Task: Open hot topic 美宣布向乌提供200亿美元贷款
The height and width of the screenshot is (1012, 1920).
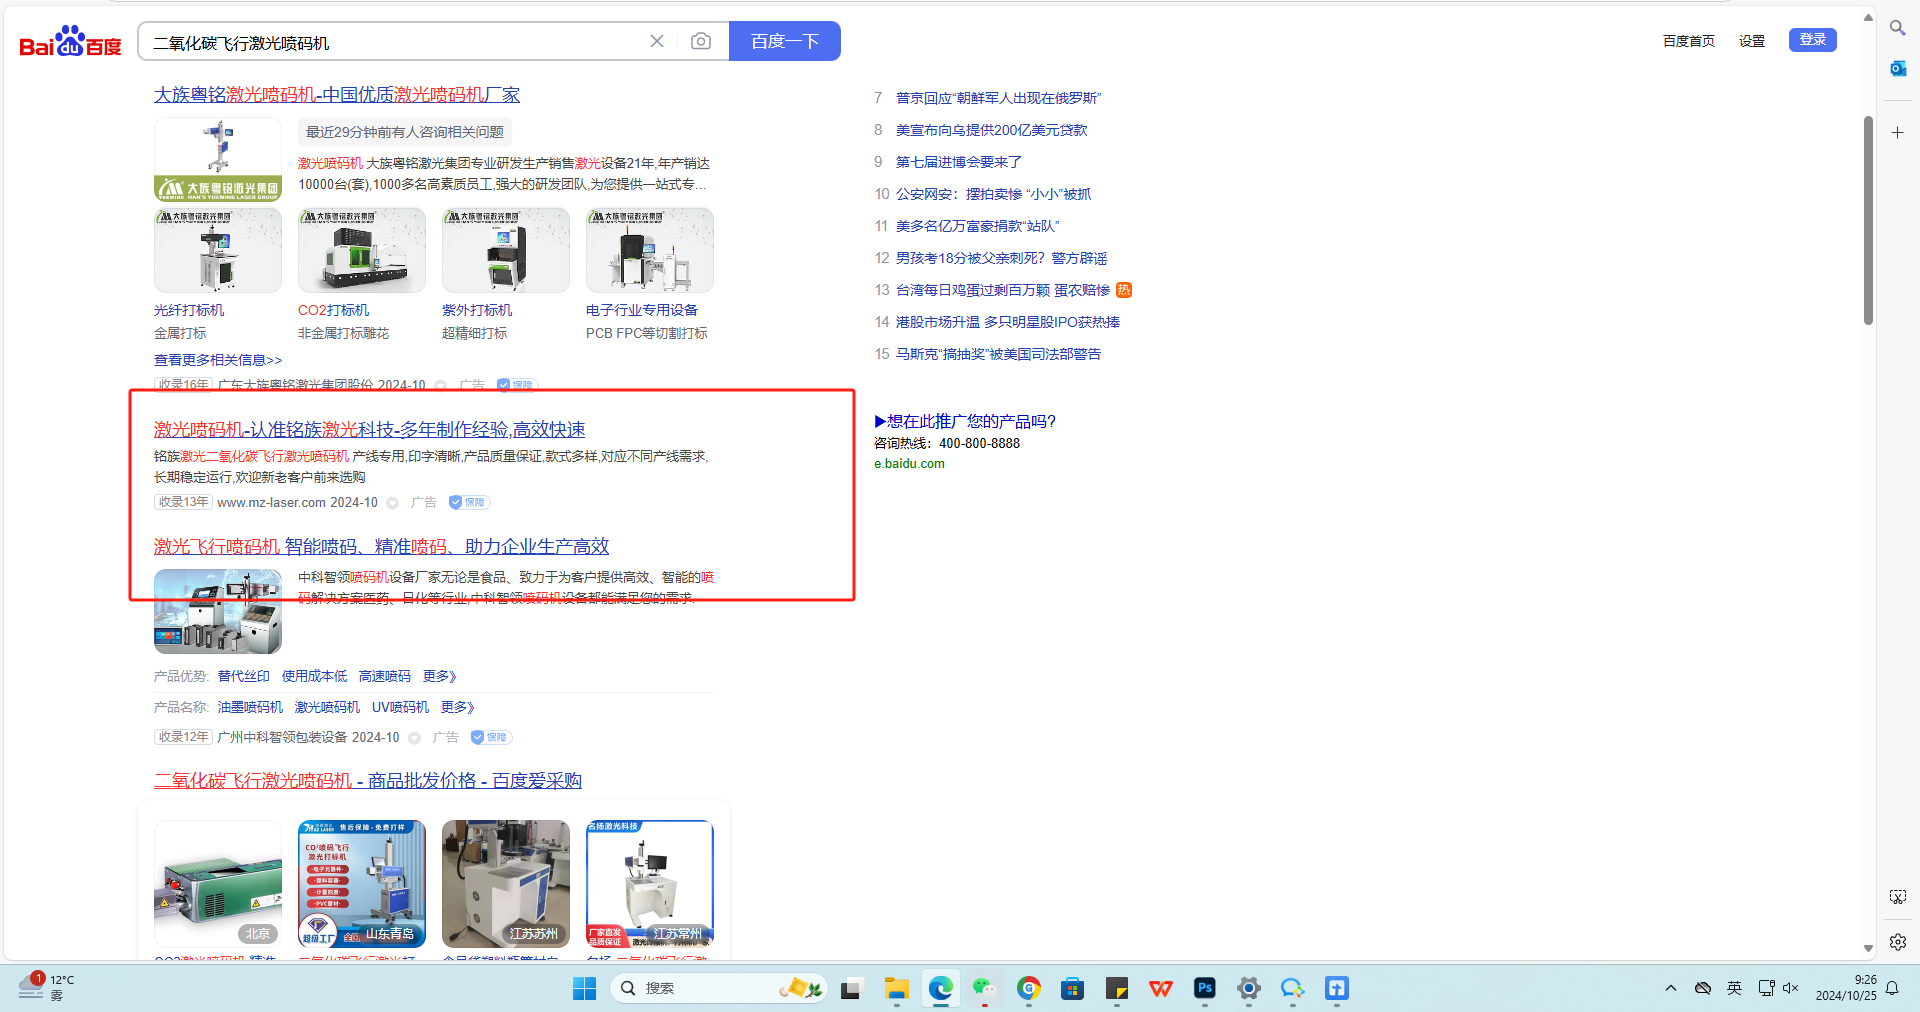Action: pyautogui.click(x=992, y=130)
